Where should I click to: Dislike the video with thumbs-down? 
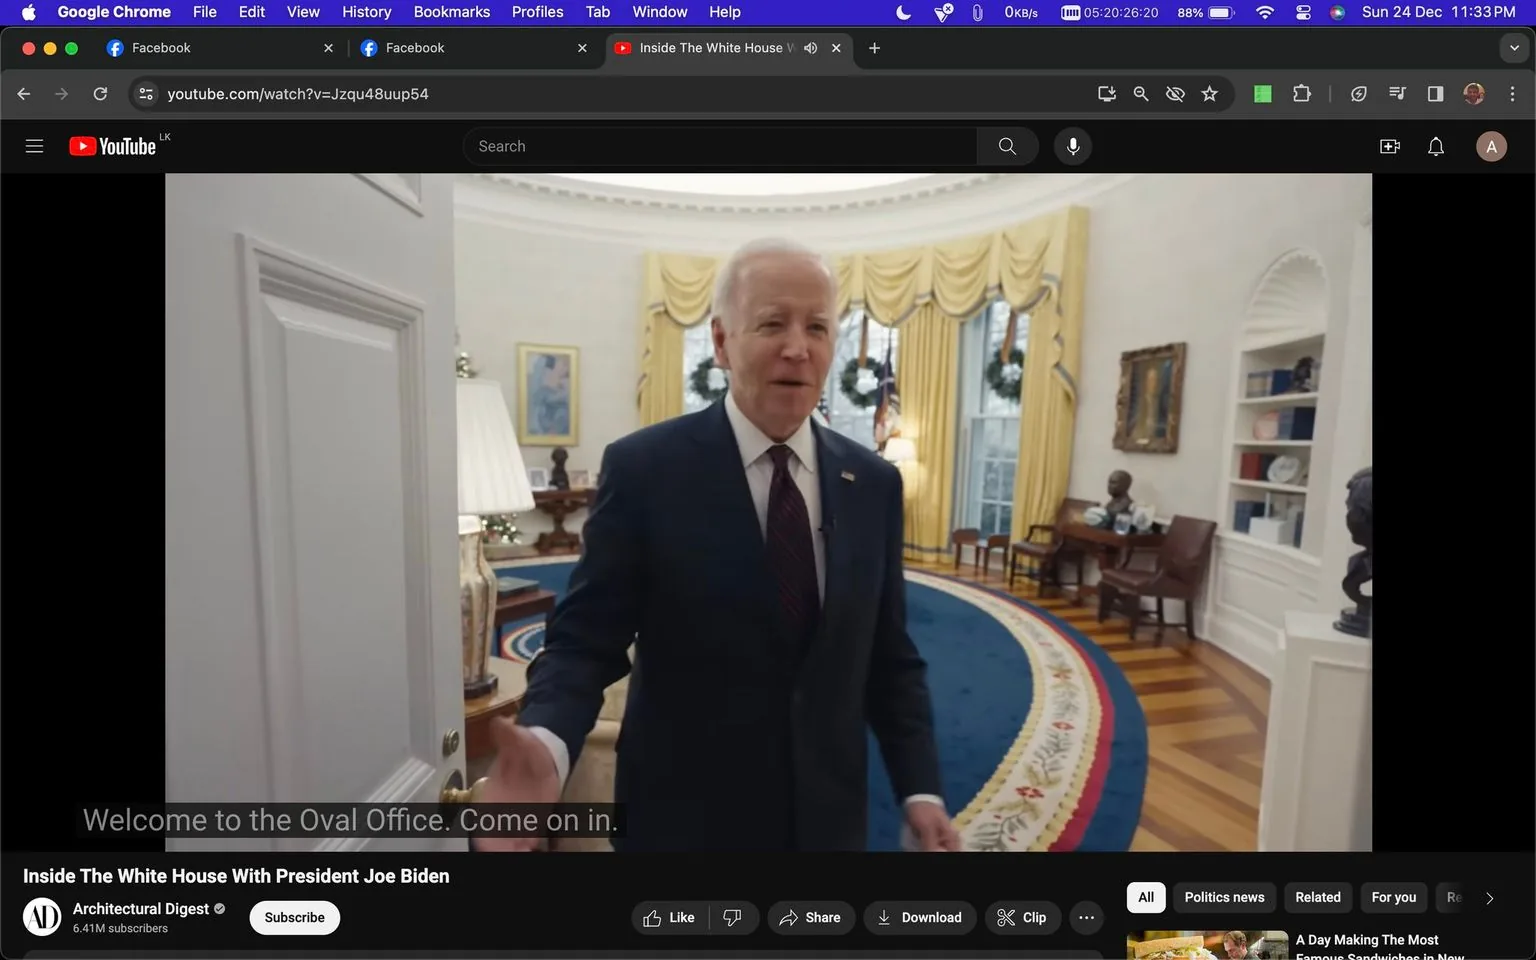(x=733, y=917)
